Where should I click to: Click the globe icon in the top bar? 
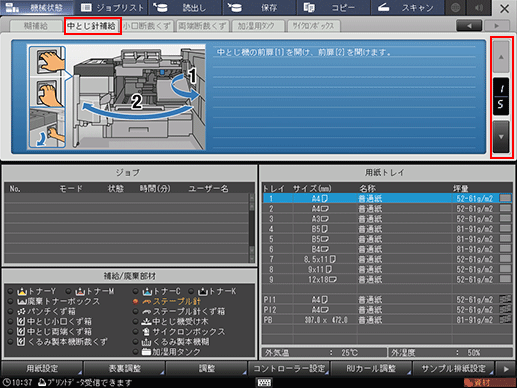(x=455, y=8)
